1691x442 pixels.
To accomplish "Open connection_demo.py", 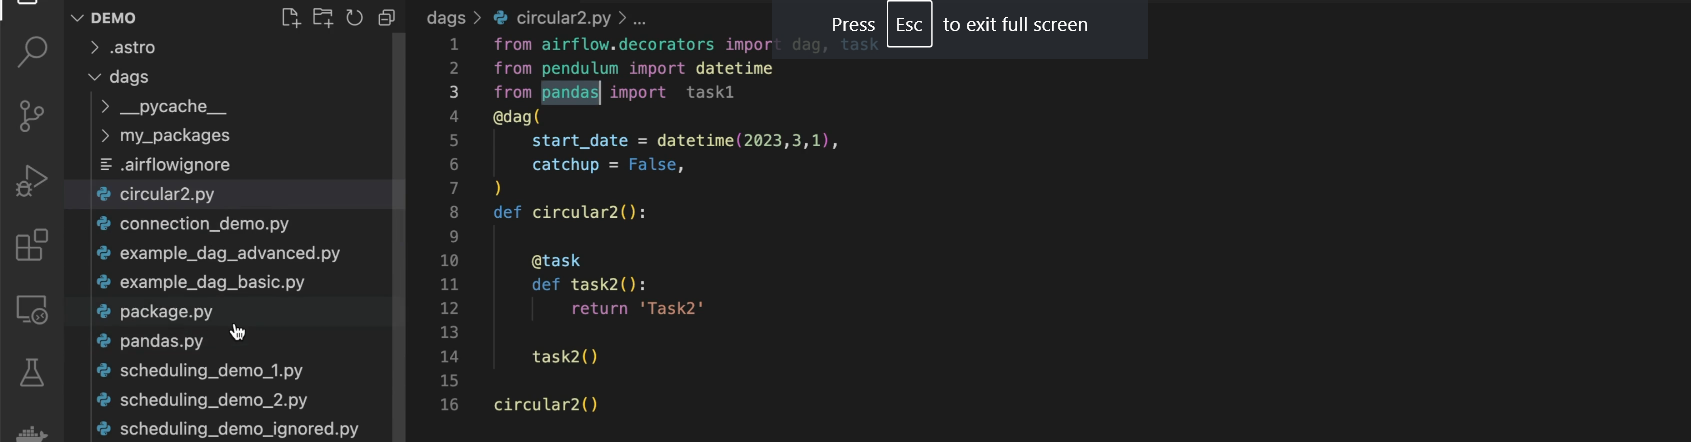I will point(204,223).
